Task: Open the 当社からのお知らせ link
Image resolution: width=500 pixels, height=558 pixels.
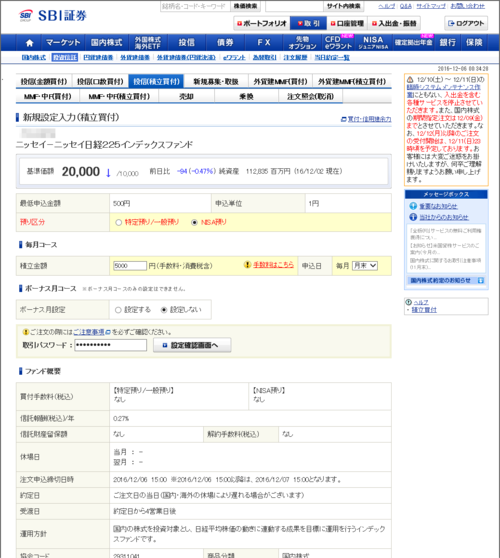Action: click(443, 217)
